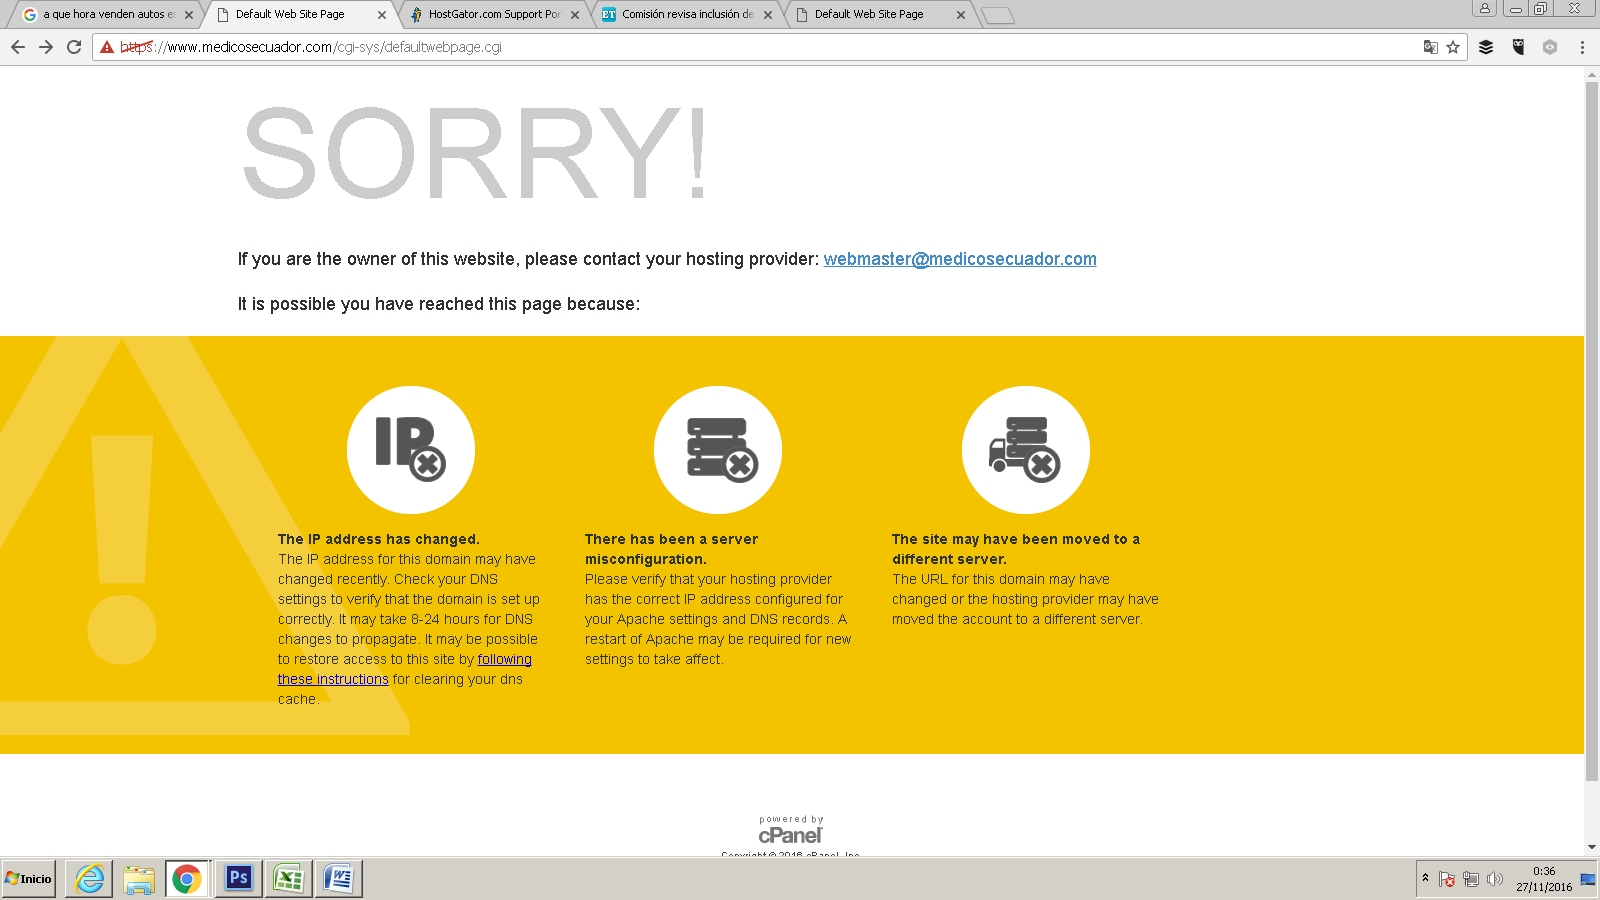
Task: Bookmark this page with the star icon
Action: (x=1453, y=47)
